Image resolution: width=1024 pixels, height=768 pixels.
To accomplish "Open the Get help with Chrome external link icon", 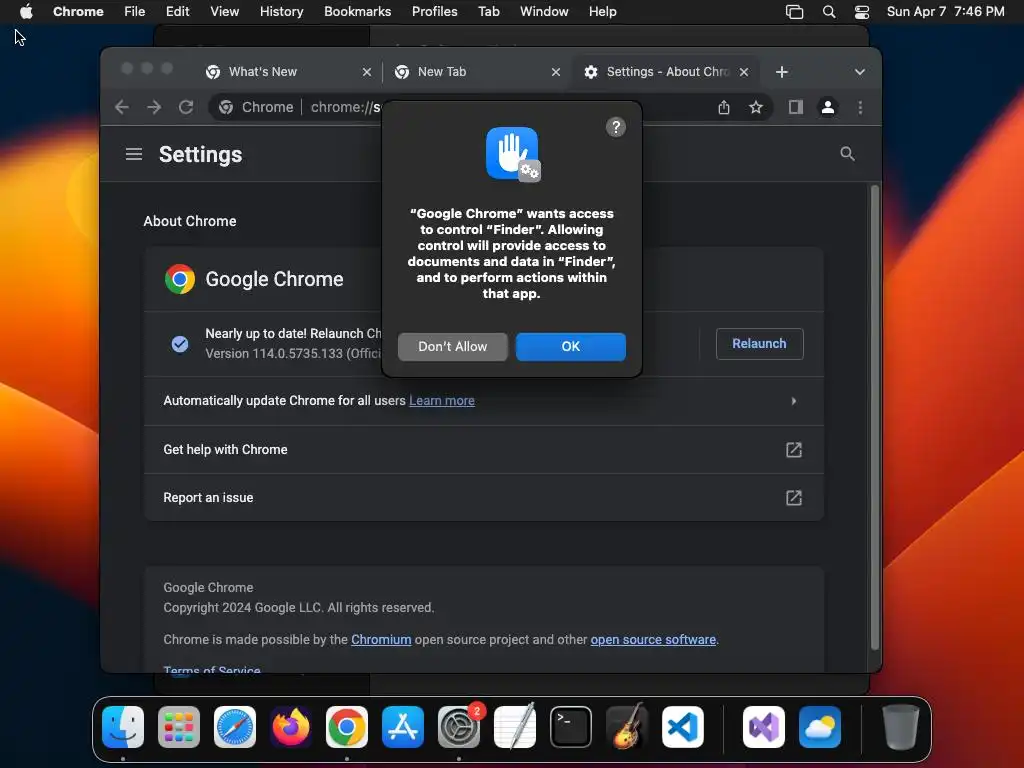I will 793,450.
